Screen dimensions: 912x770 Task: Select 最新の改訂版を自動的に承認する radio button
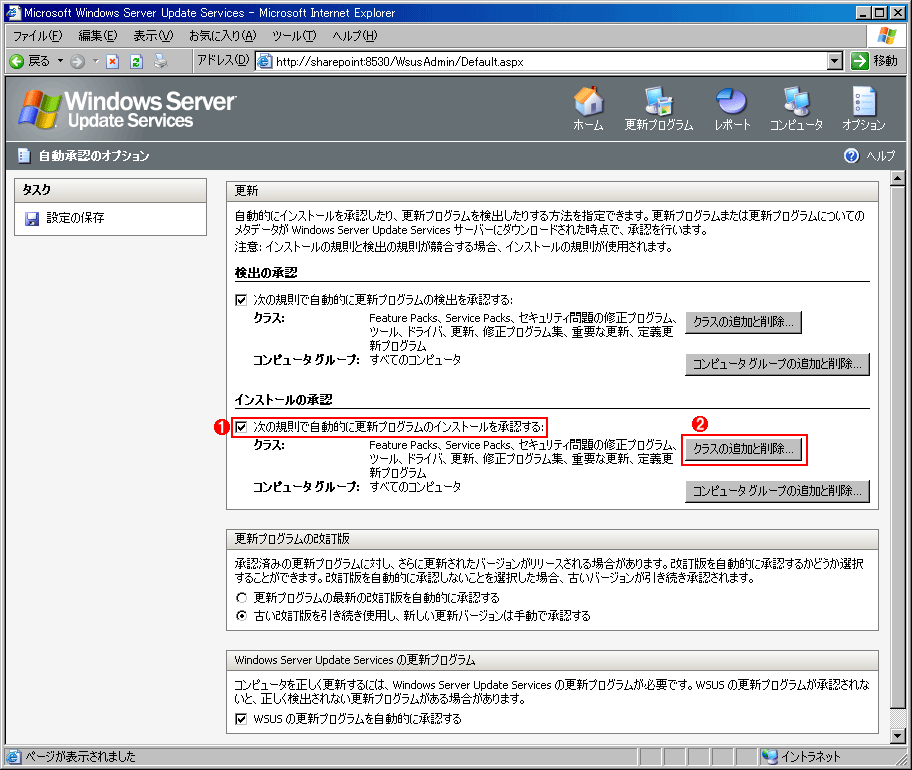click(241, 598)
